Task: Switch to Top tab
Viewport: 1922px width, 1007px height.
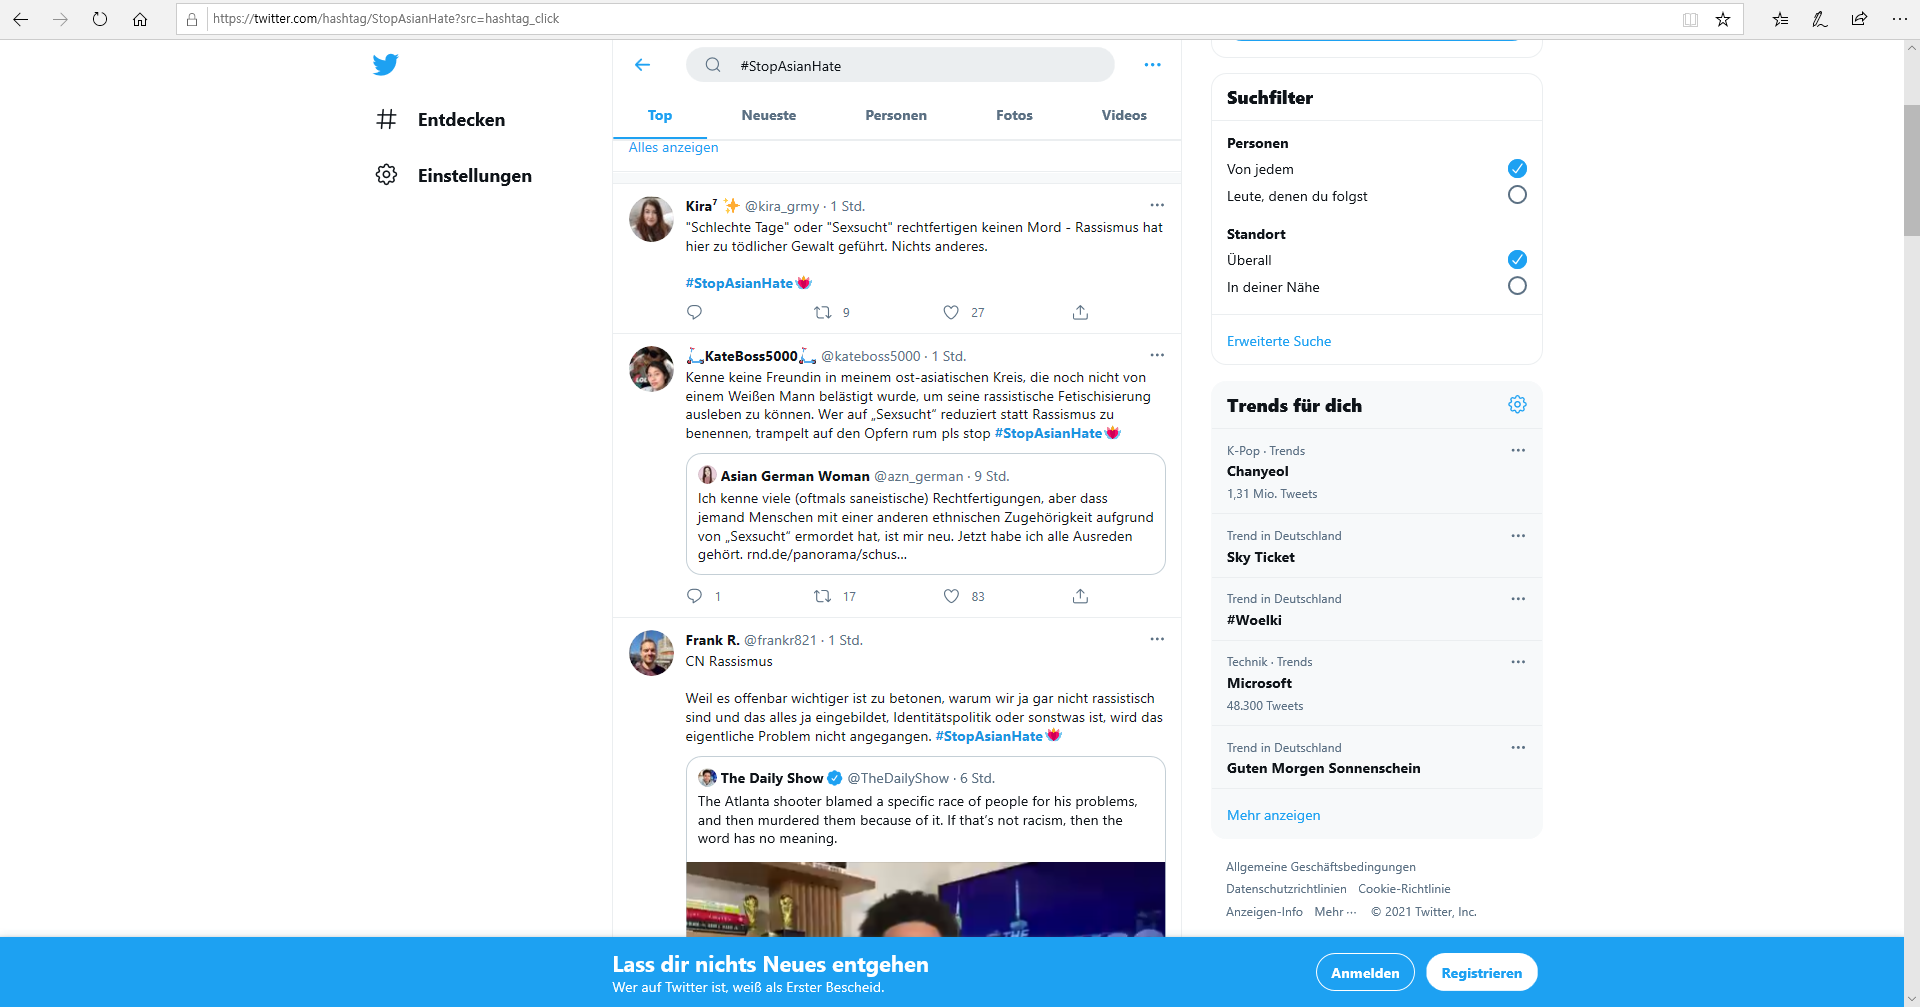Action: [x=660, y=115]
